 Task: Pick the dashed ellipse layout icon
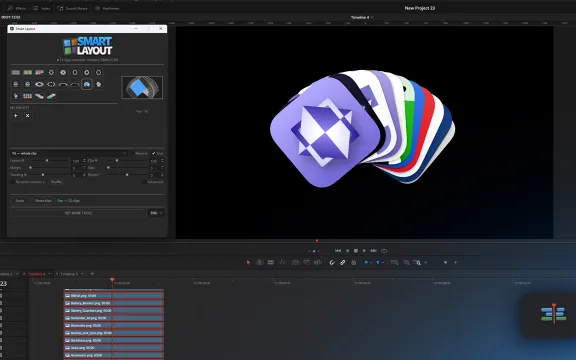pyautogui.click(x=51, y=84)
